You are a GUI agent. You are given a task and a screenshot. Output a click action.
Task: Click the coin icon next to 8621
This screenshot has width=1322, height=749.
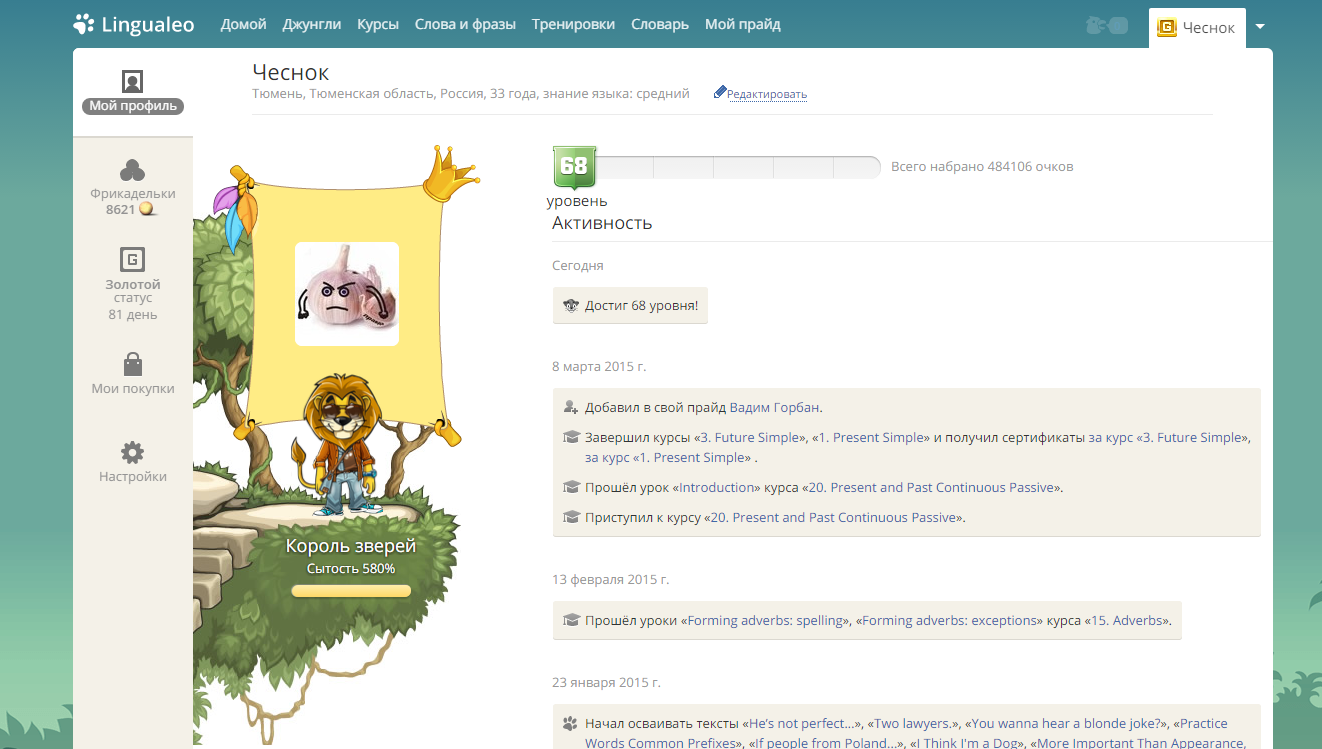[148, 210]
